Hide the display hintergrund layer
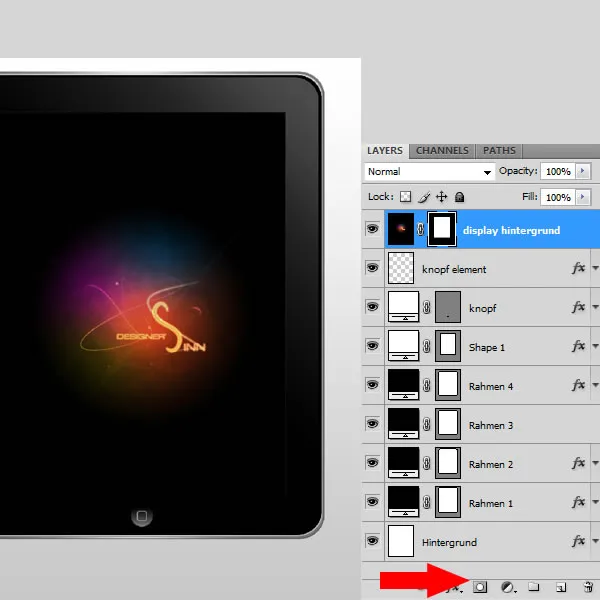 click(372, 229)
